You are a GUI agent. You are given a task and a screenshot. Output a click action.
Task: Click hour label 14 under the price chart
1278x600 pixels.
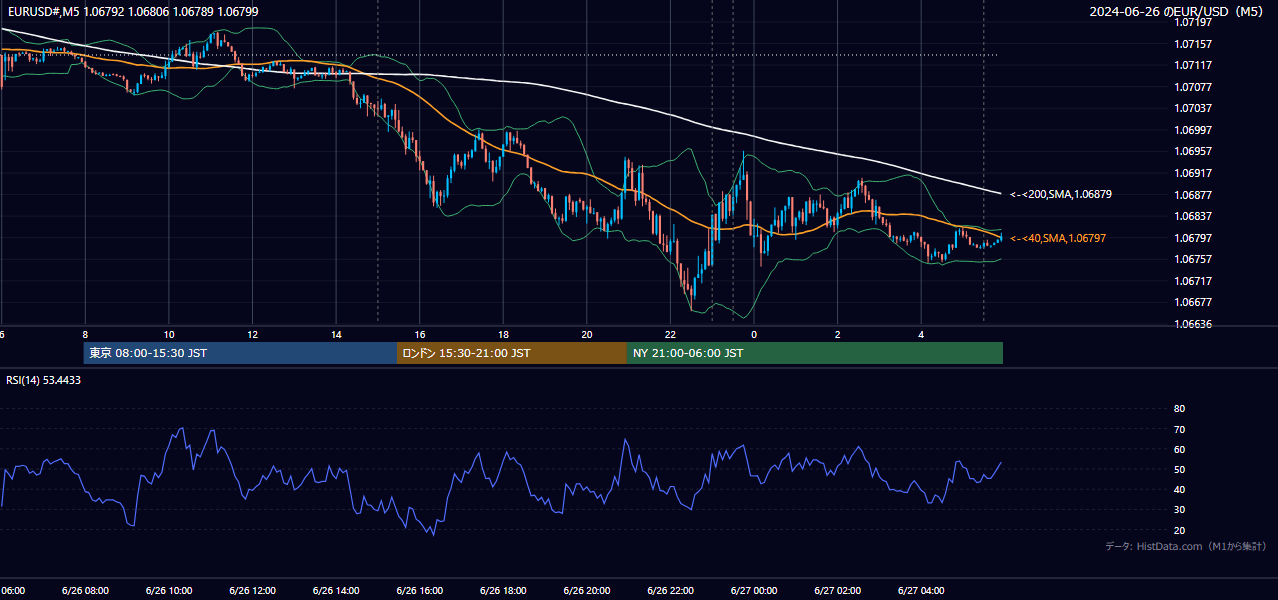click(x=336, y=335)
